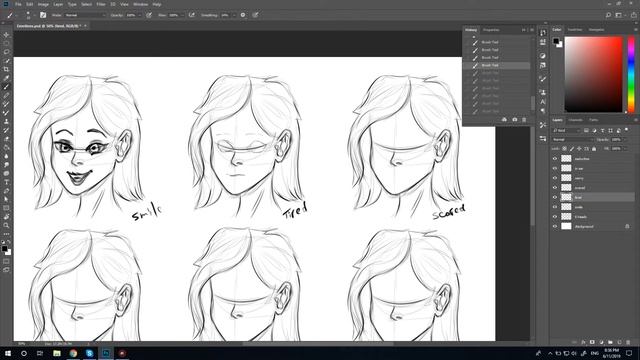Open the smoothing options gear
Screen dimensions: 640x360
tap(243, 15)
